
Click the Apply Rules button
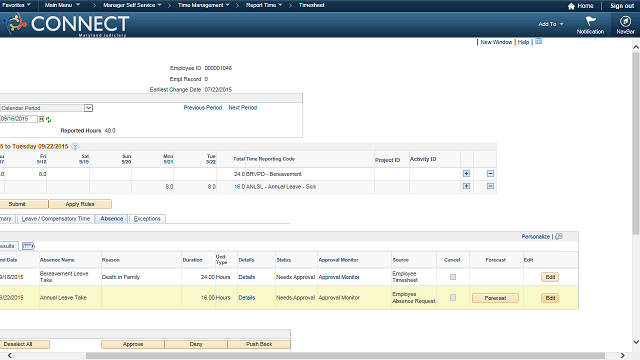80,204
